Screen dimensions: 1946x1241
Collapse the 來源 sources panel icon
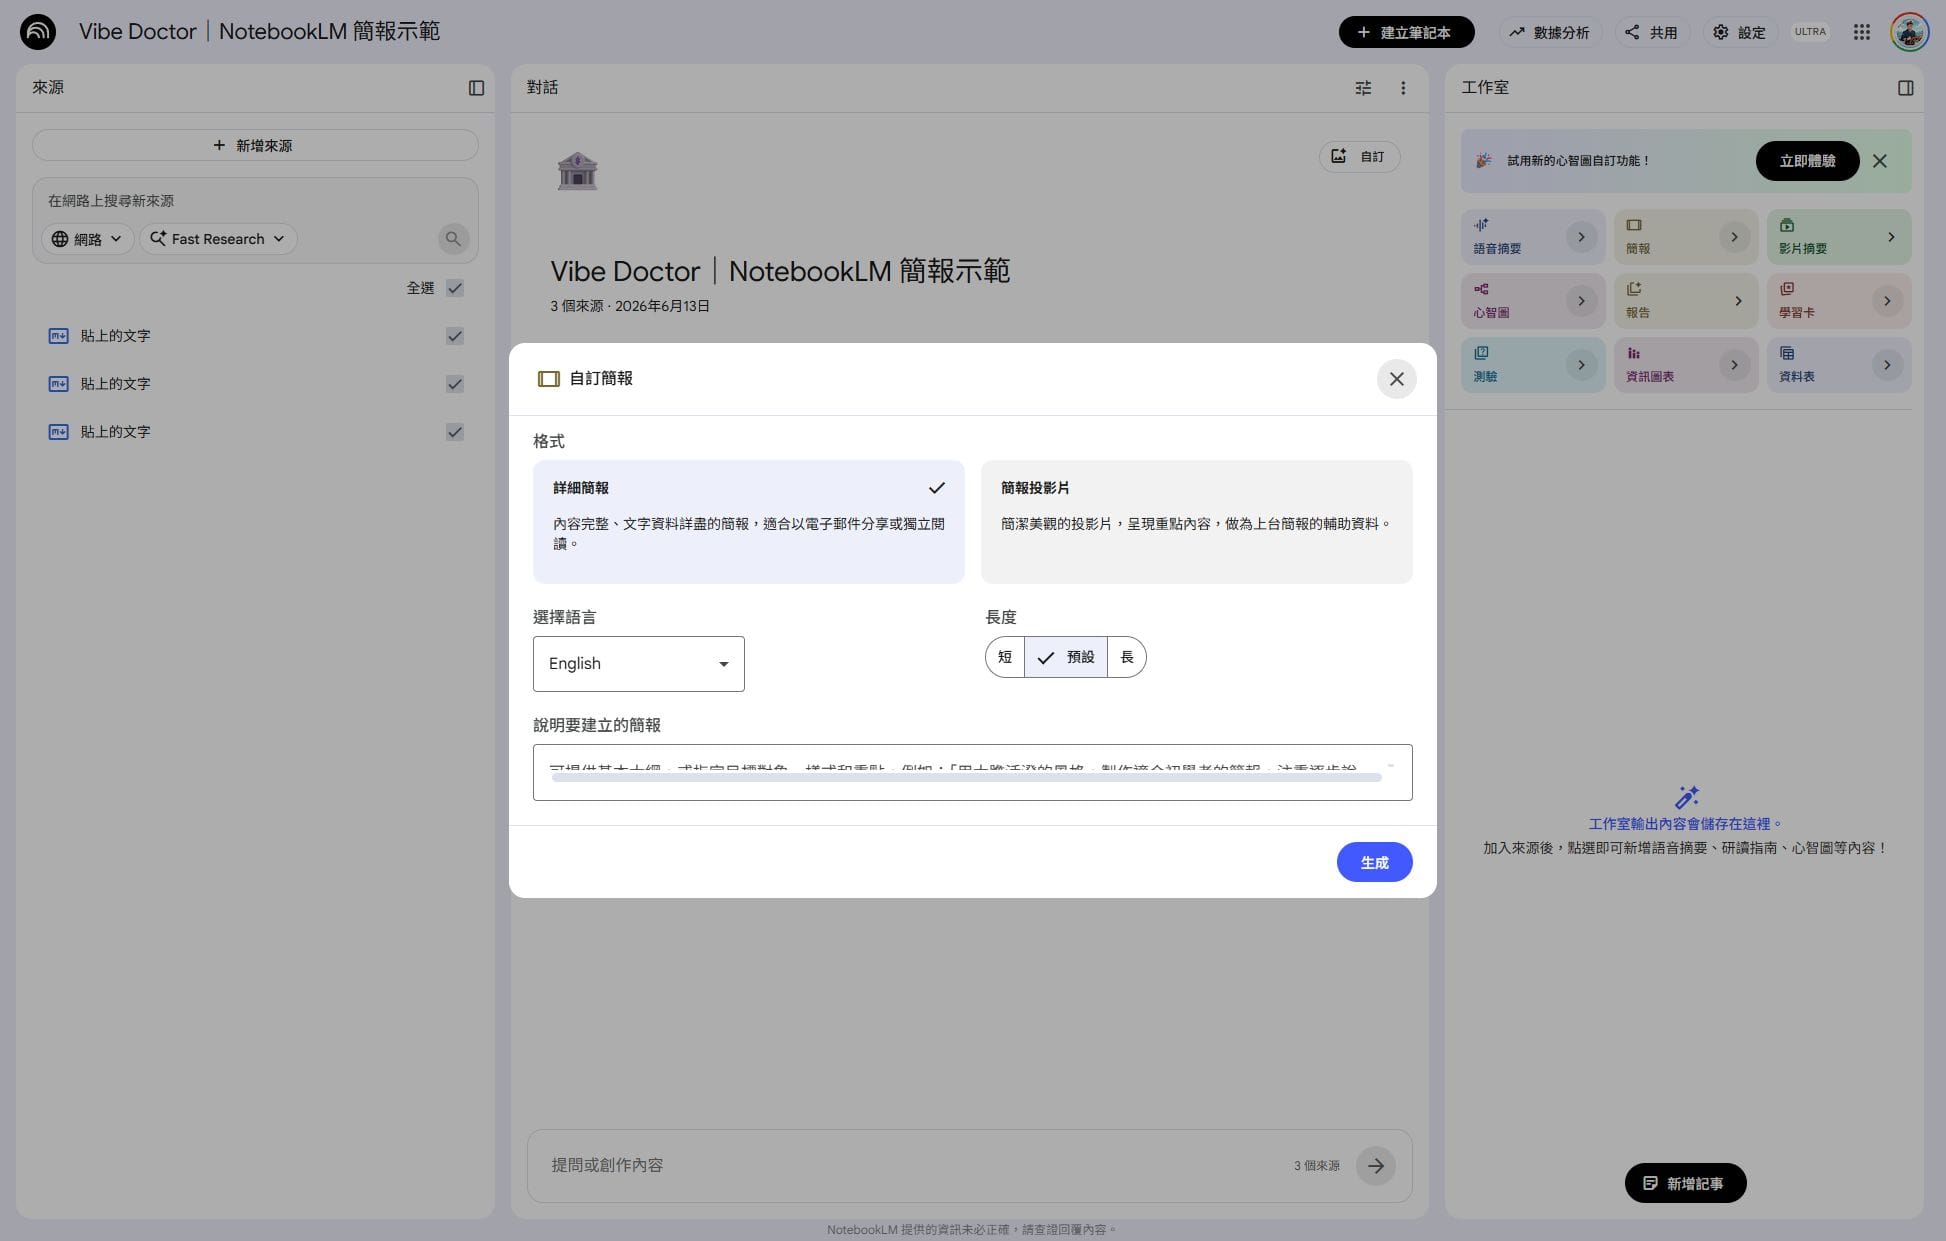coord(476,88)
